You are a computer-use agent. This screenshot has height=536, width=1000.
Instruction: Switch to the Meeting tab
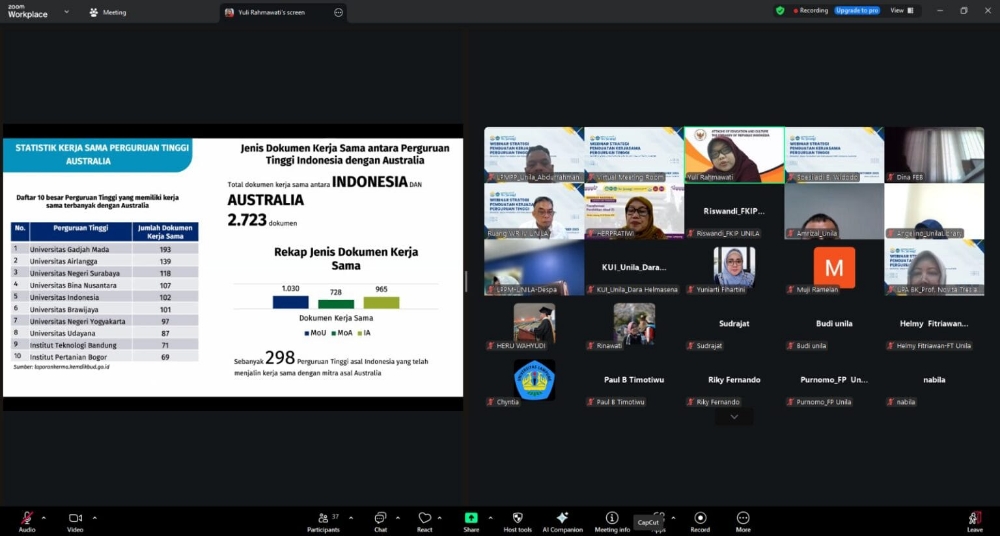108,12
